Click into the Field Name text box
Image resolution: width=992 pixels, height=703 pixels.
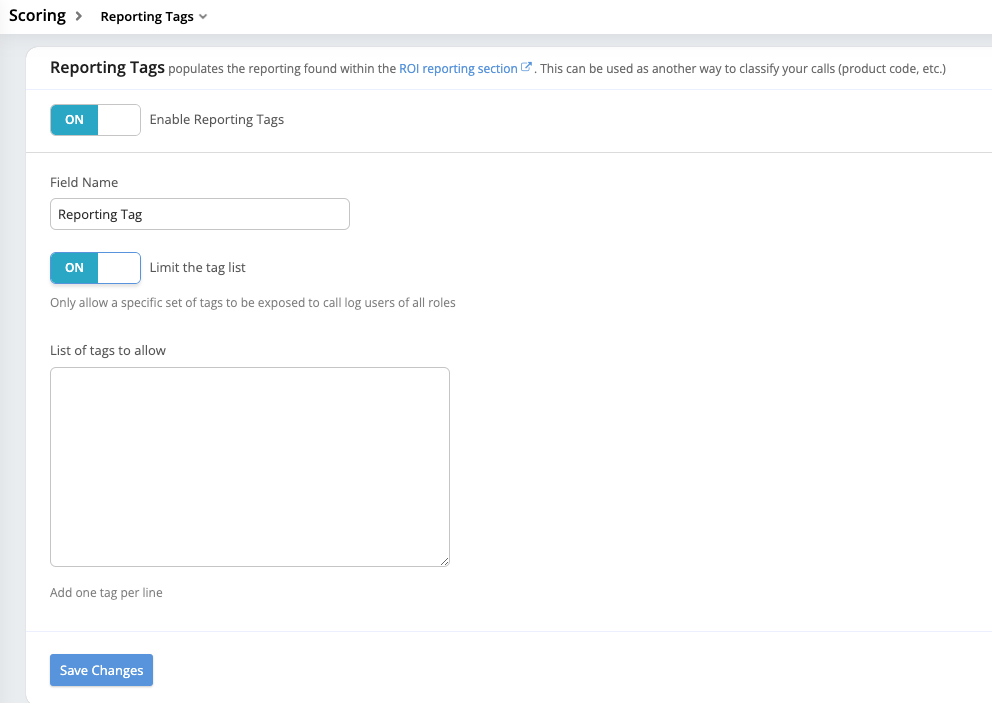[x=200, y=214]
